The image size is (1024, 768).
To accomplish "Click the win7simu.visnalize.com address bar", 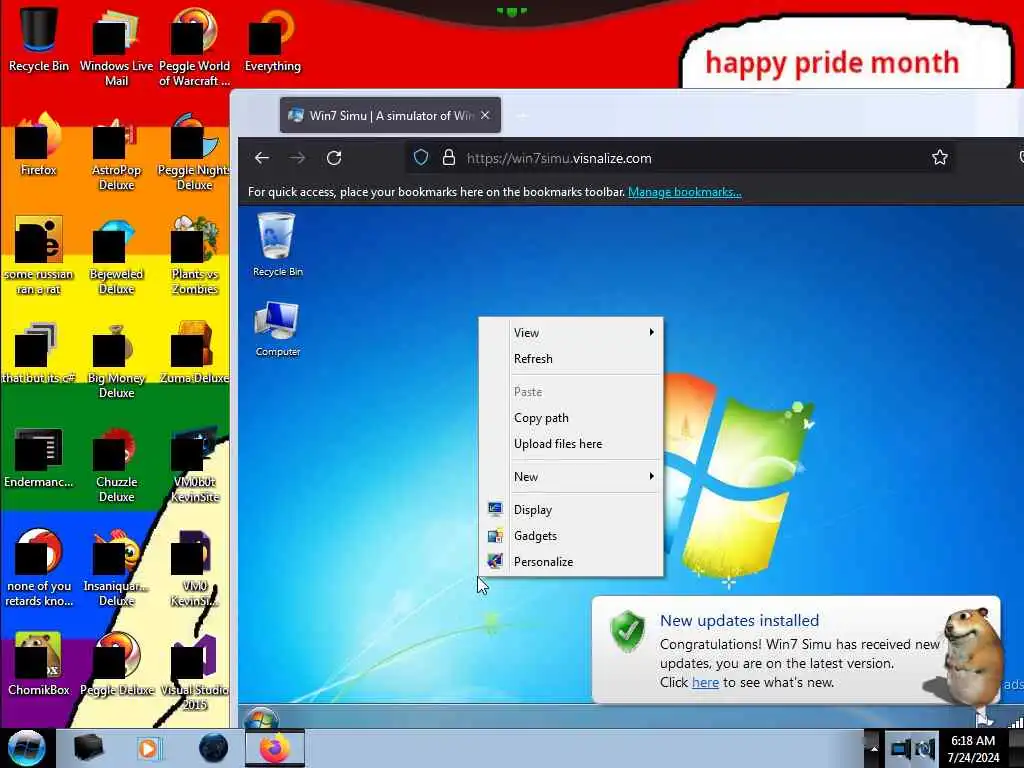I will coord(679,158).
